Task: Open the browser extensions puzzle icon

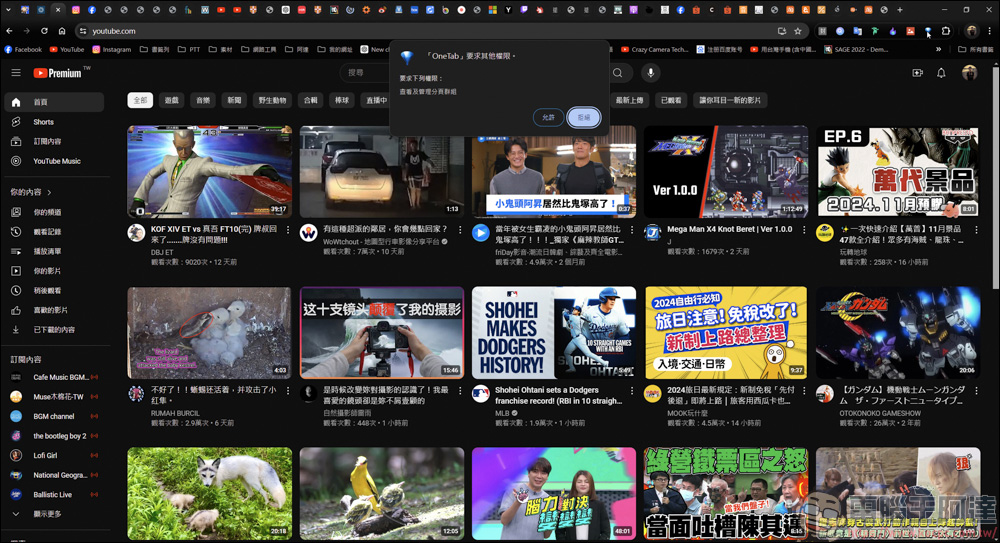Action: click(x=946, y=31)
